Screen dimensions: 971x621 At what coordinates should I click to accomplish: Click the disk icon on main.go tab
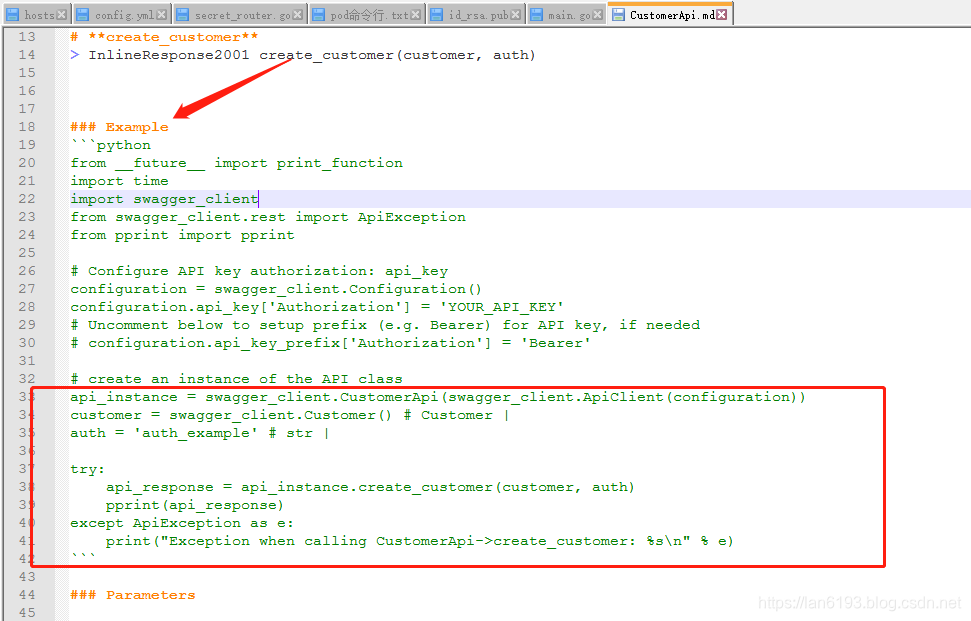(x=536, y=15)
